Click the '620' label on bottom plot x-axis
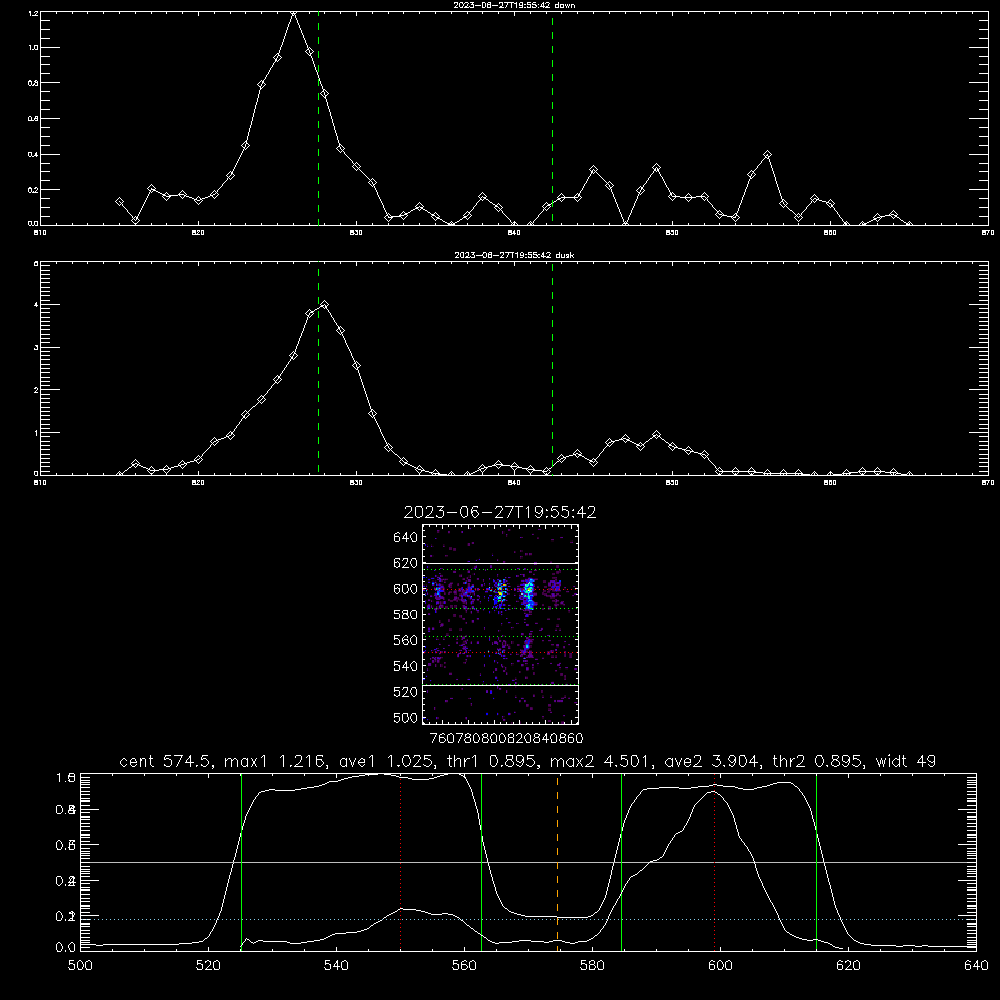The height and width of the screenshot is (1000, 1000). (848, 966)
